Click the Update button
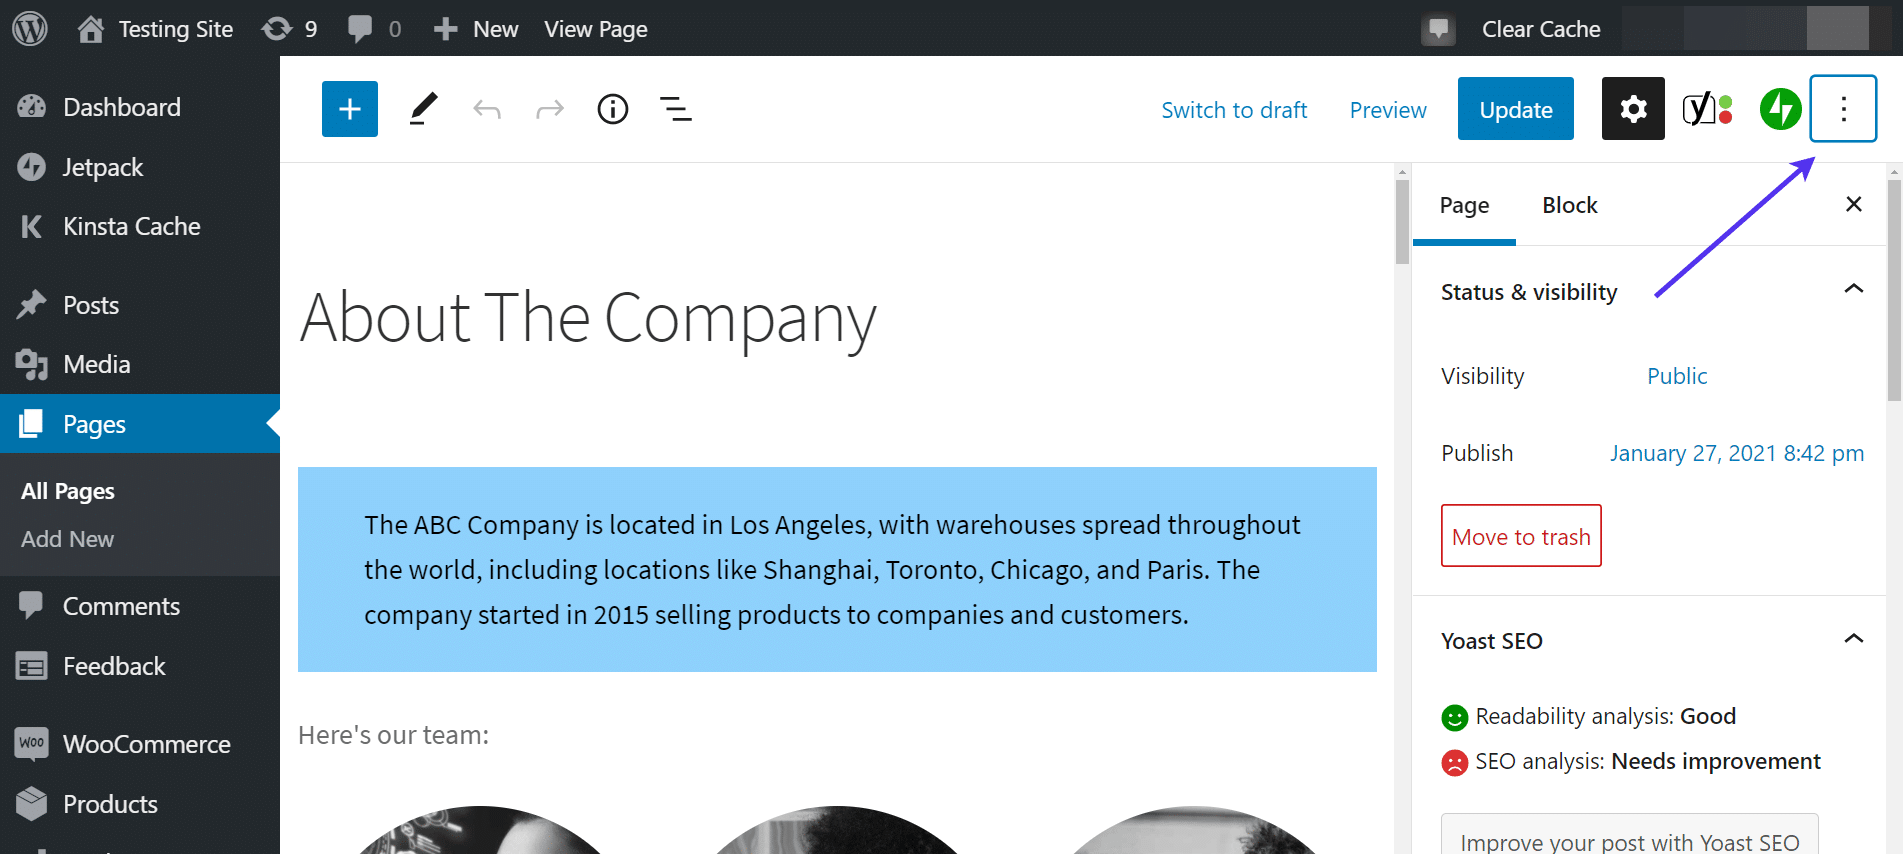The width and height of the screenshot is (1903, 854). (1515, 109)
